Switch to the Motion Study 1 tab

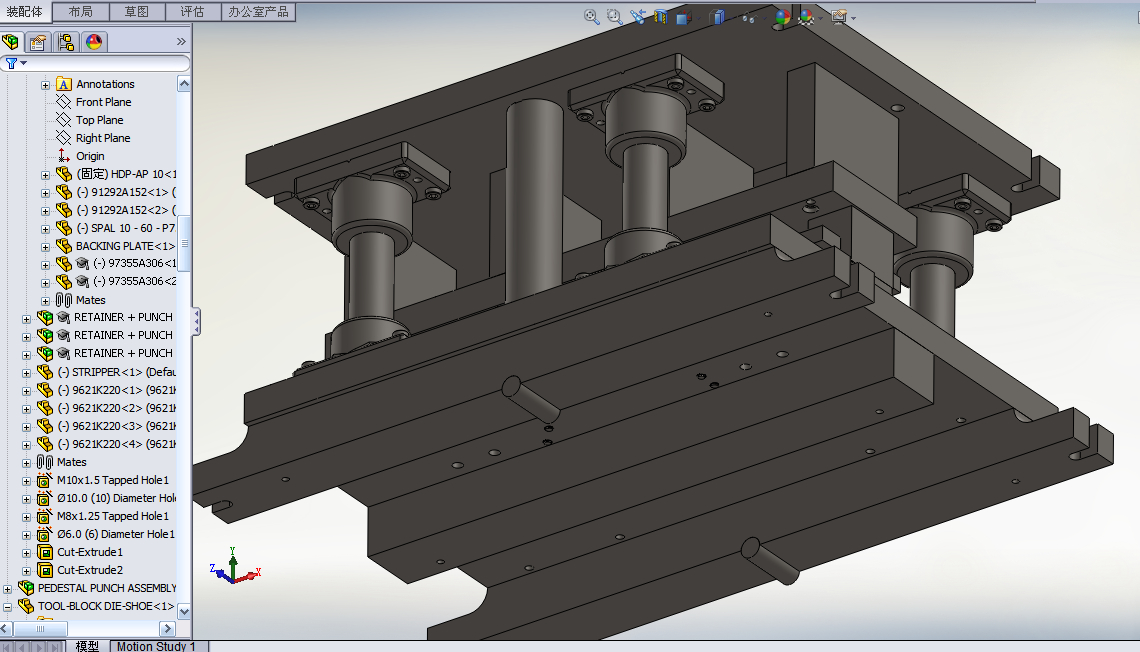[159, 646]
